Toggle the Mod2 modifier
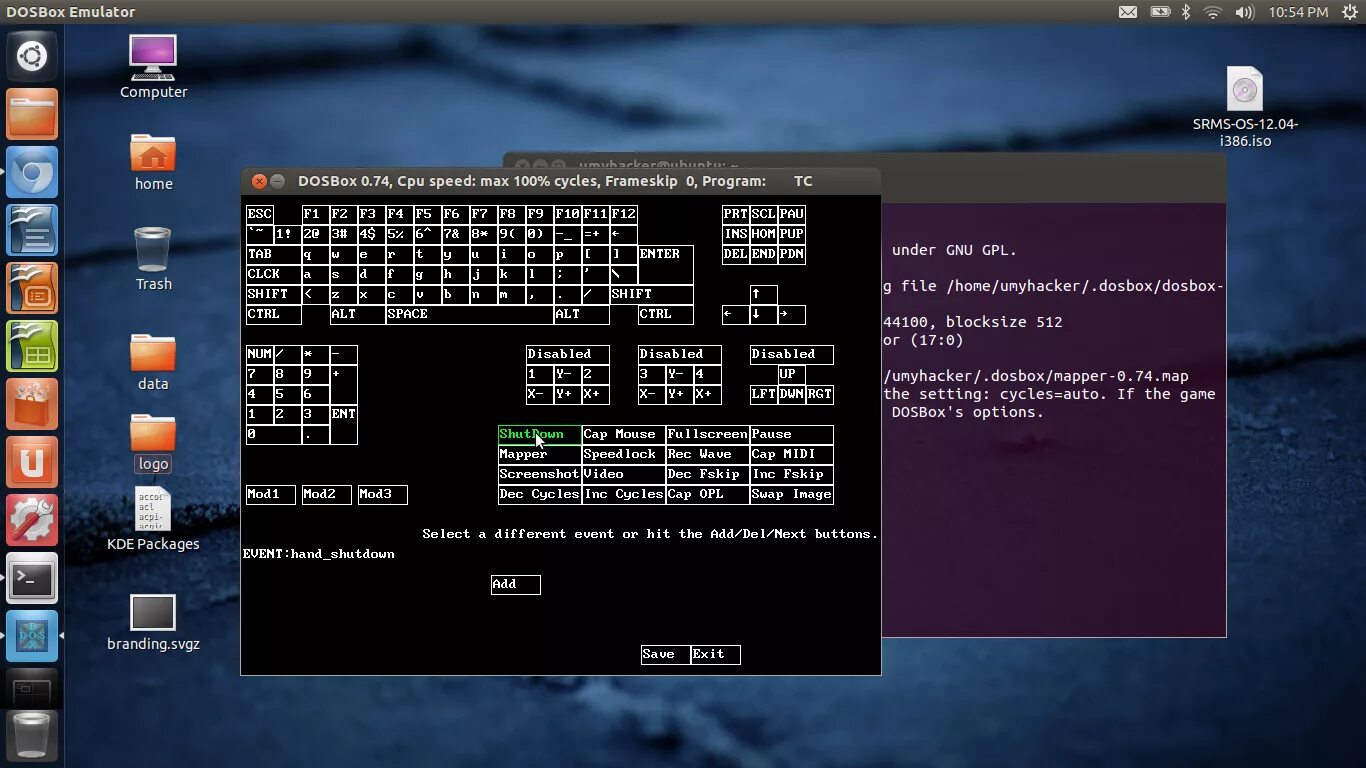 pos(326,494)
